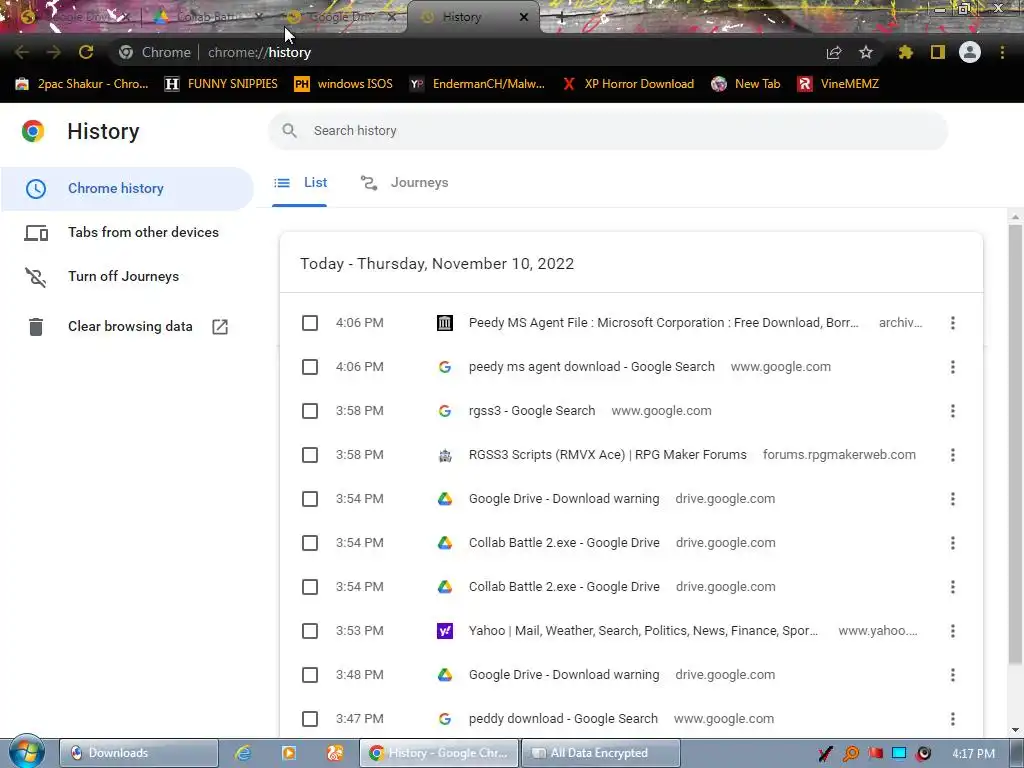1024x768 pixels.
Task: Click the Yahoo favicon in history list
Action: coord(445,631)
